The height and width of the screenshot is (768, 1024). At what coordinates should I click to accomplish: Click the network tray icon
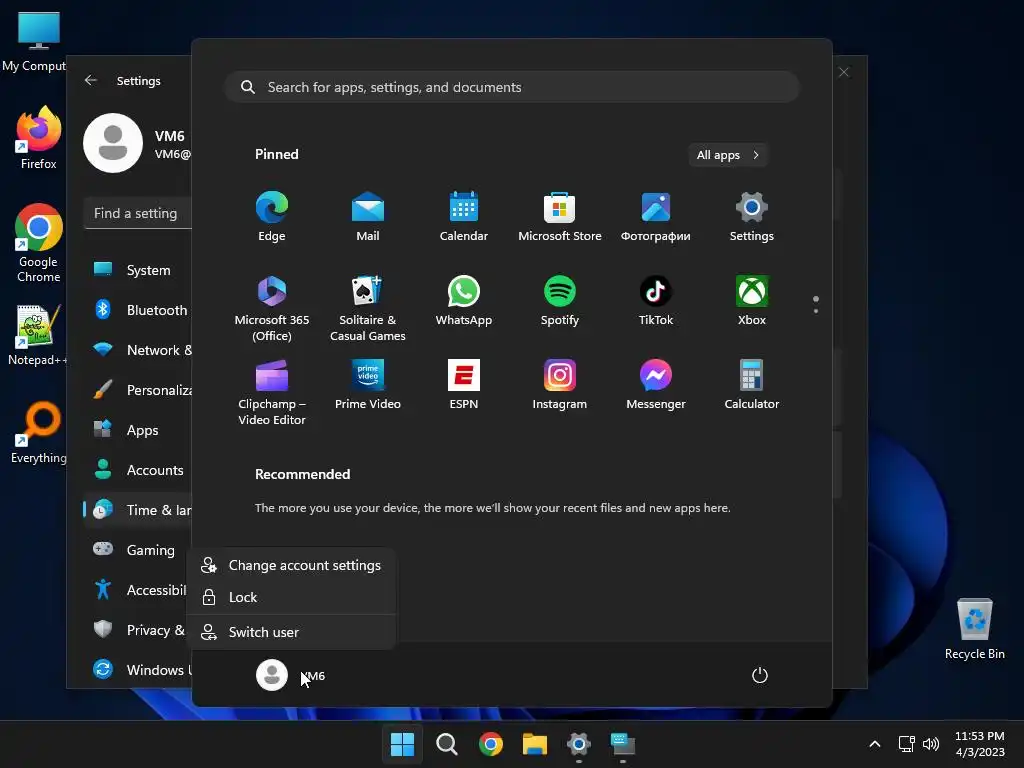(x=906, y=744)
